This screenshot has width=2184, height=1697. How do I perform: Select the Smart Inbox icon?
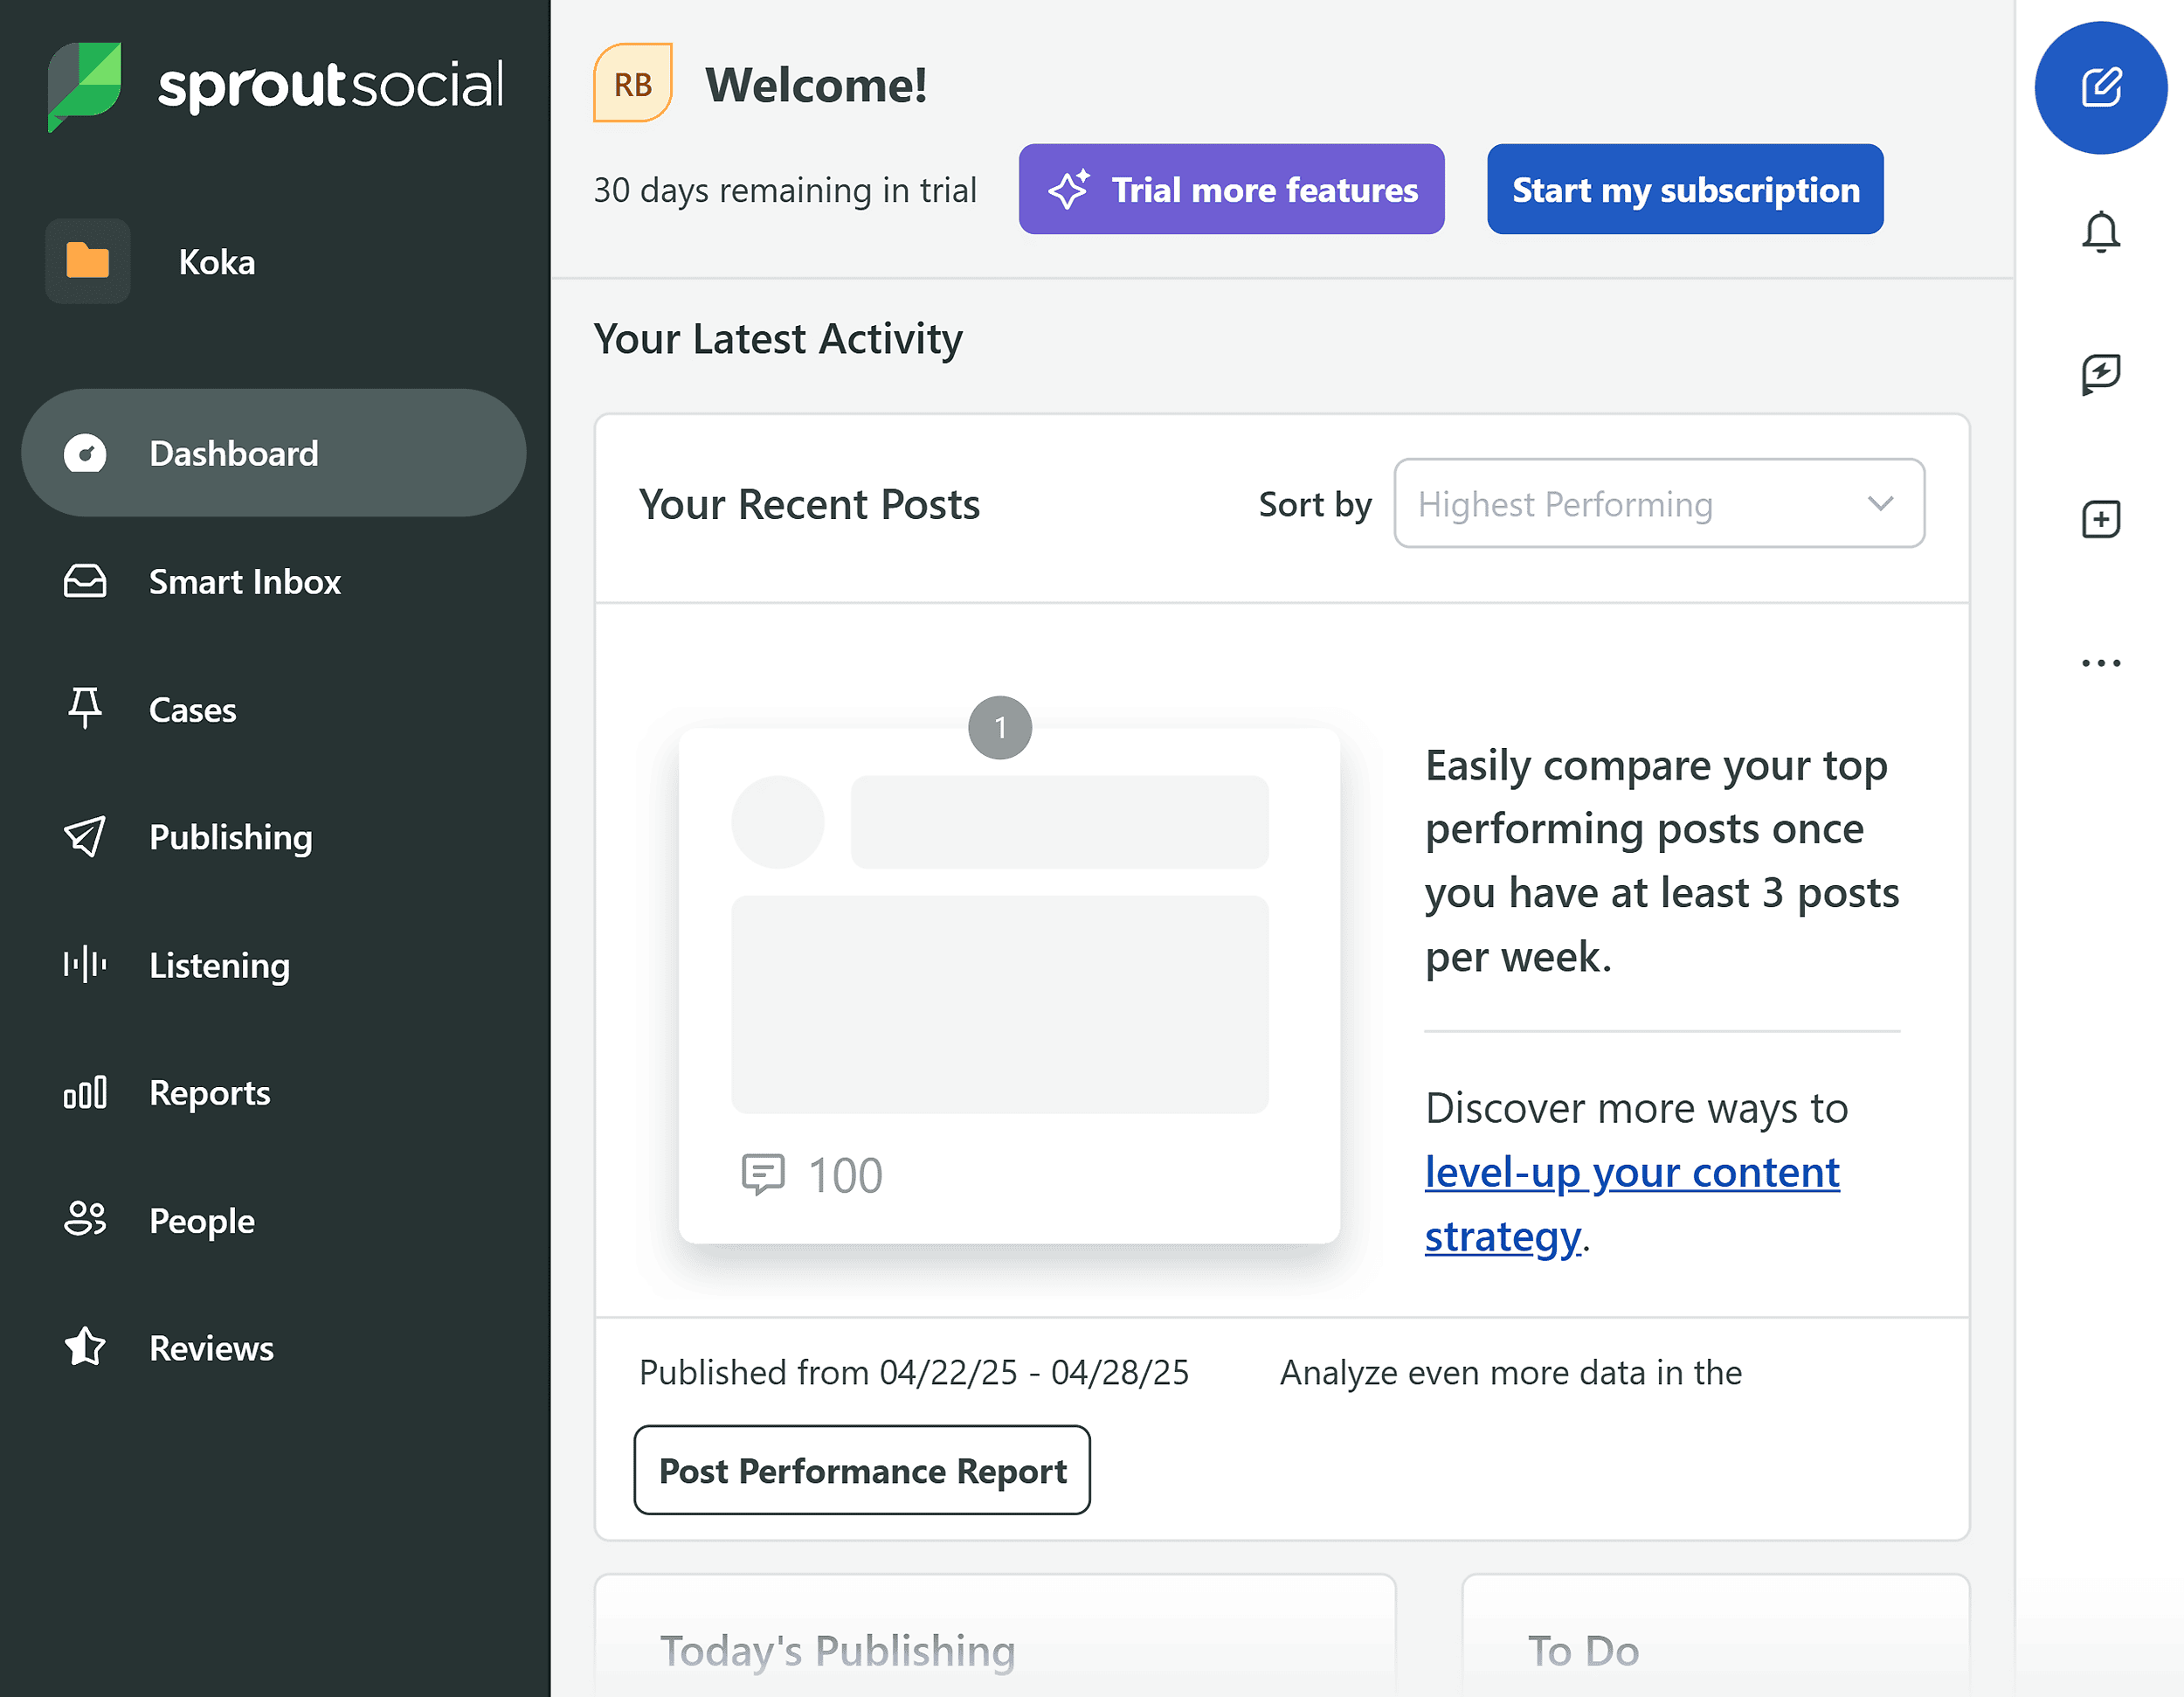[x=85, y=581]
